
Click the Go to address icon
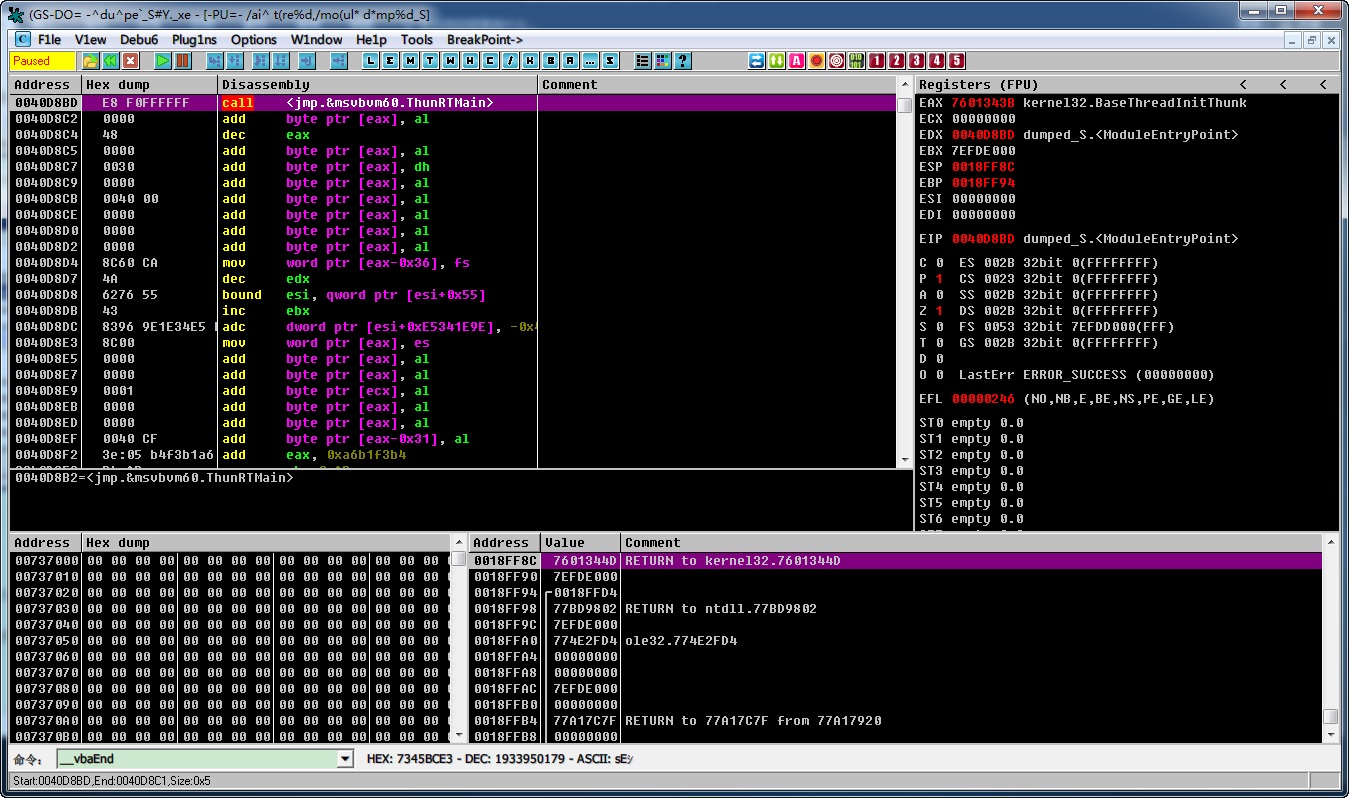pos(339,61)
